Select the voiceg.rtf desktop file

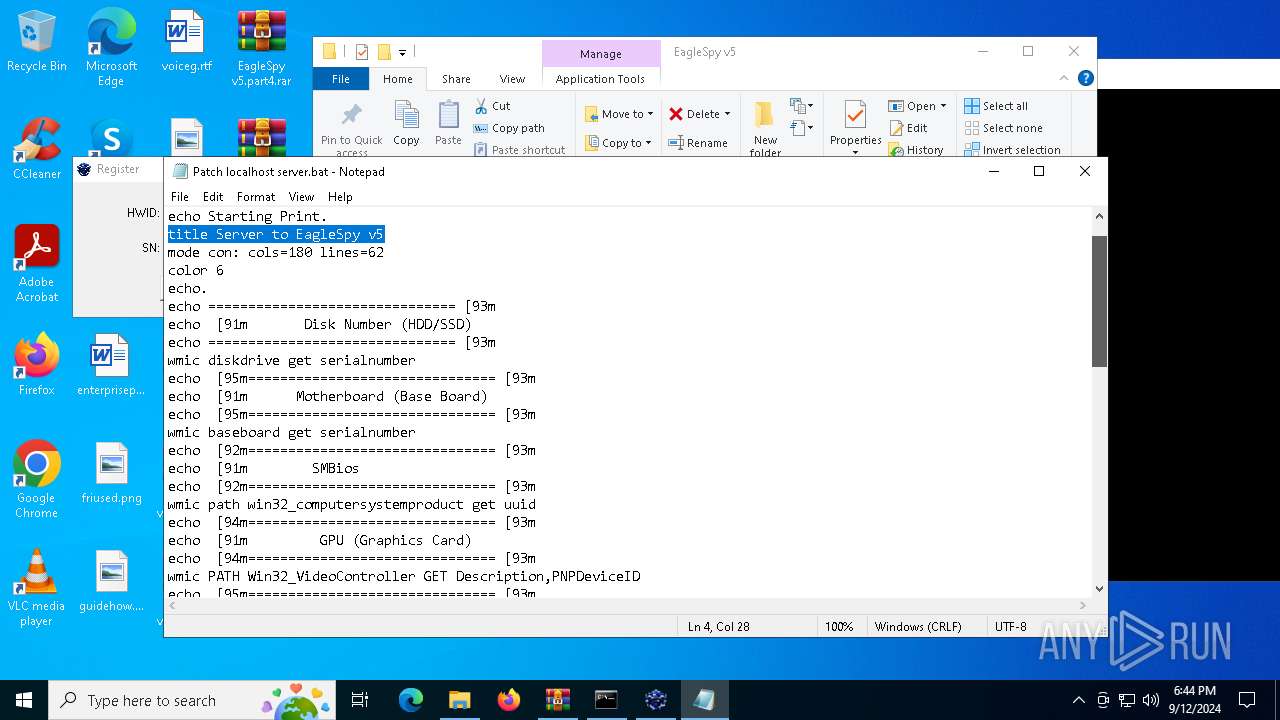point(186,42)
